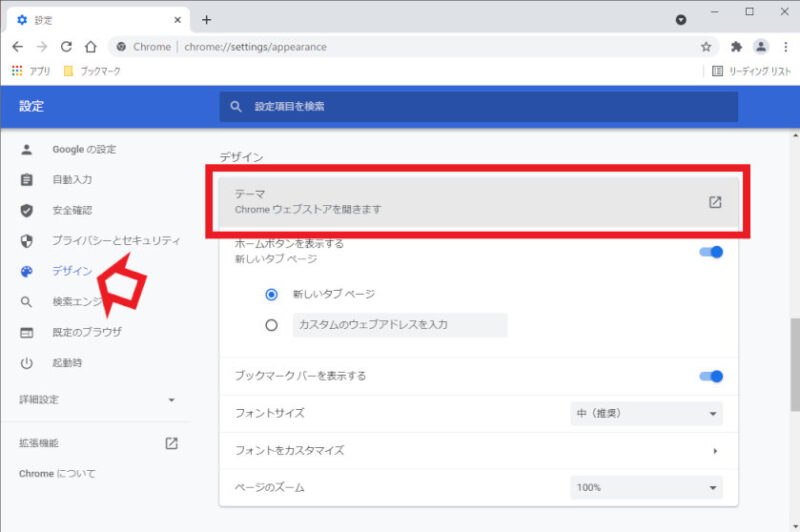Screen dimensions: 800x532
Task: Reload the page with the refresh icon
Action: coord(66,47)
